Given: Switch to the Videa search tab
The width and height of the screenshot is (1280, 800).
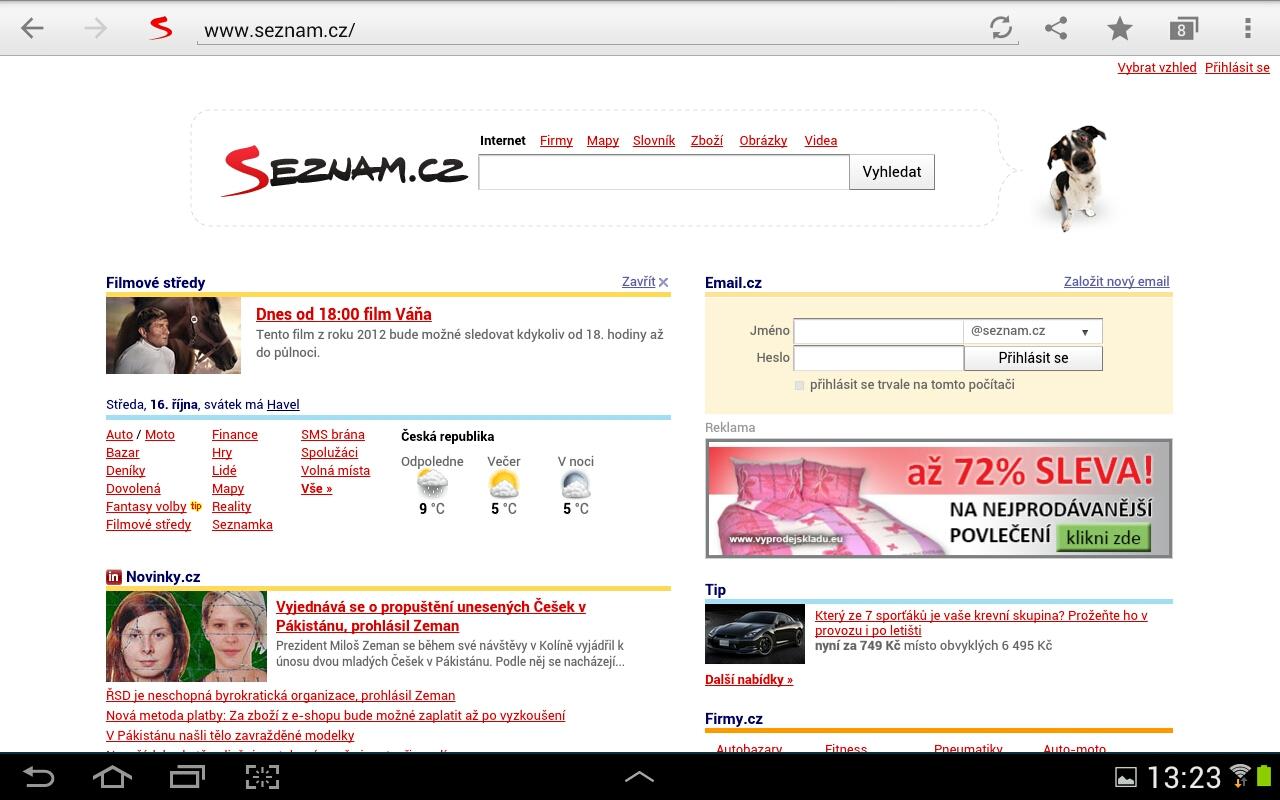Looking at the screenshot, I should (821, 141).
